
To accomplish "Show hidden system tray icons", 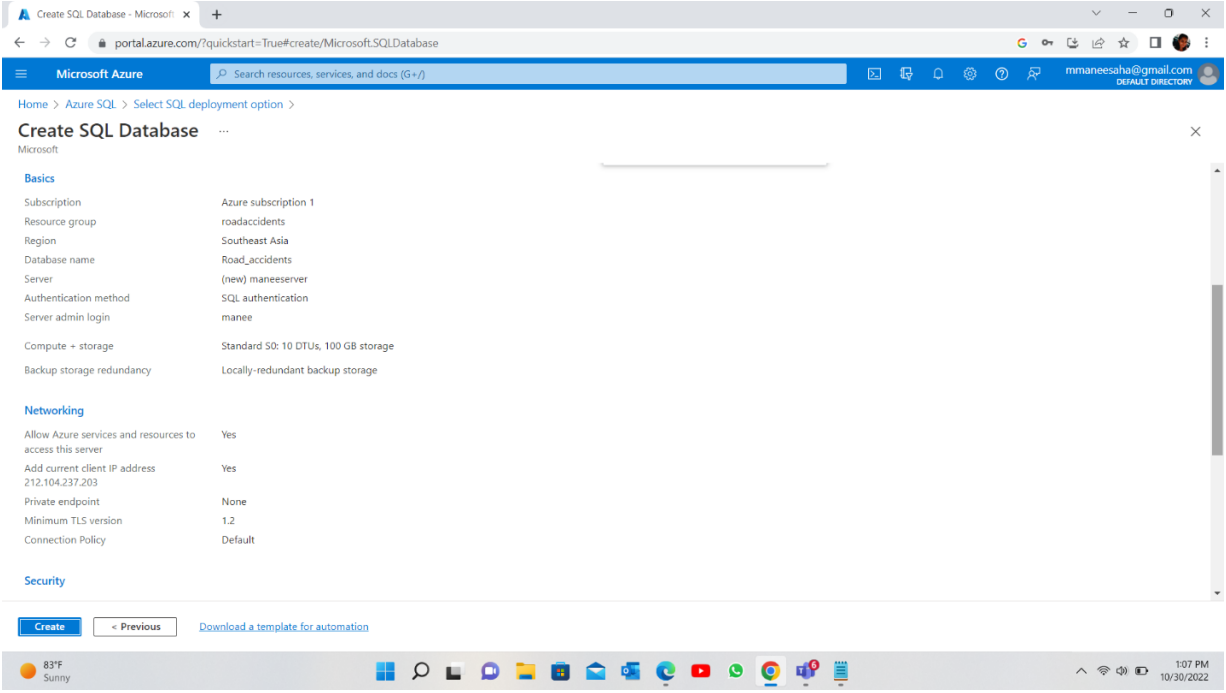I will pos(1081,671).
